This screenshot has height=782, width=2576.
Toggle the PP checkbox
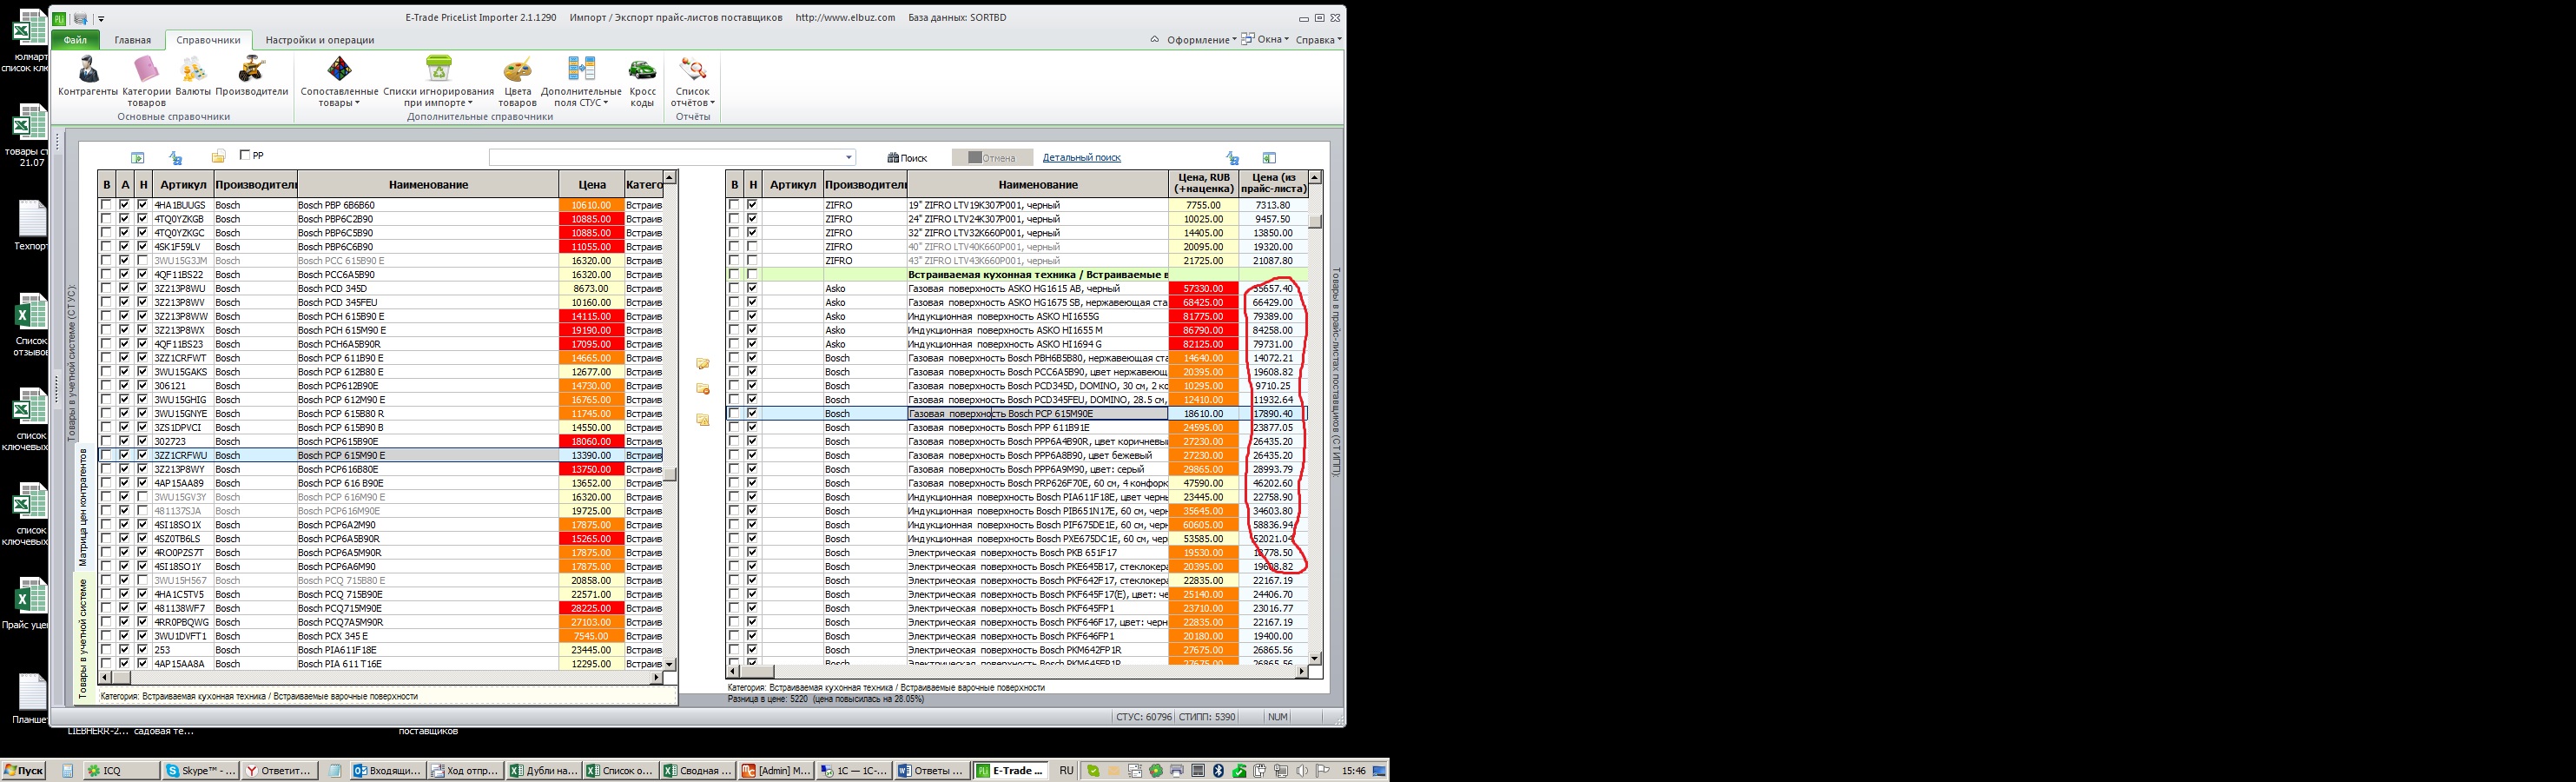(245, 155)
